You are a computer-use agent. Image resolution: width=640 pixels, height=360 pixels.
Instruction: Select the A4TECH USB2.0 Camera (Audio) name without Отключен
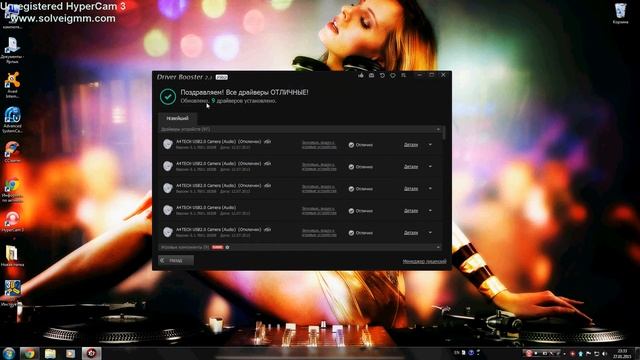point(206,208)
